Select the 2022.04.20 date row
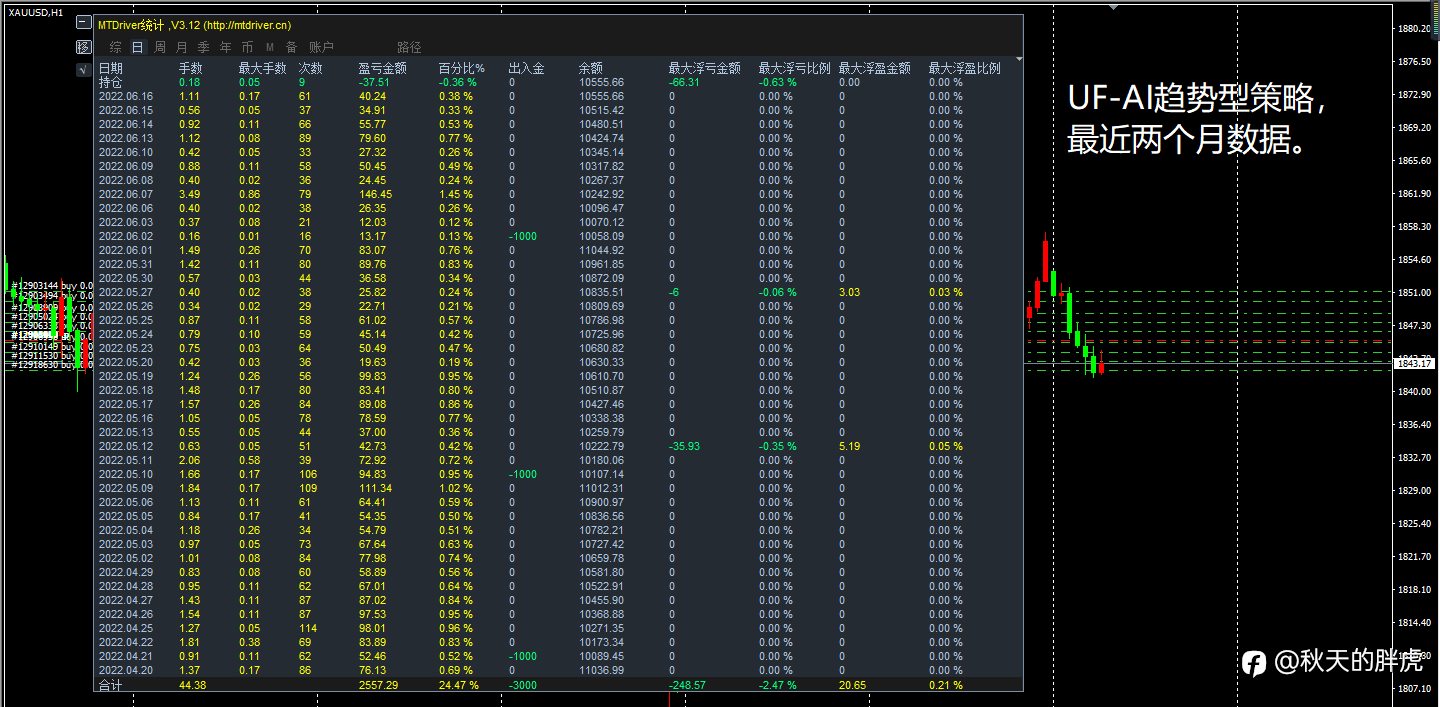The height and width of the screenshot is (707, 1440). (x=125, y=670)
